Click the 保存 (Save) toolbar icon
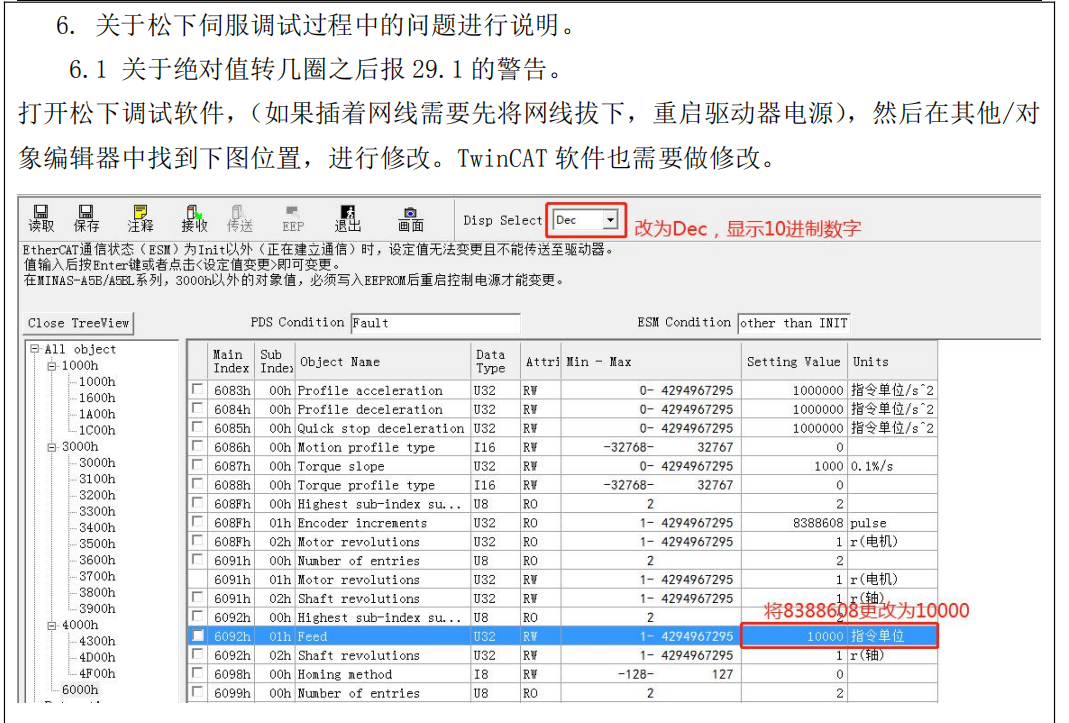1069x723 pixels. [x=86, y=218]
